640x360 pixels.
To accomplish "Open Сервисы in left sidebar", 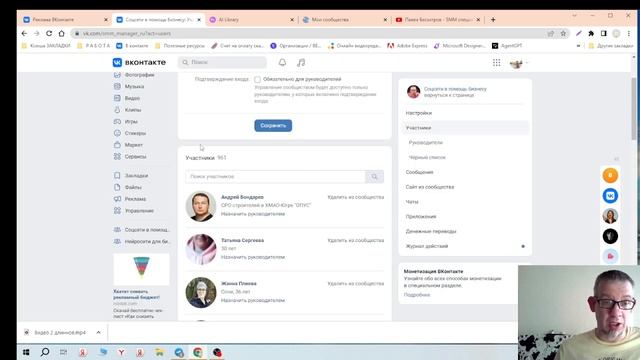I will pyautogui.click(x=130, y=156).
